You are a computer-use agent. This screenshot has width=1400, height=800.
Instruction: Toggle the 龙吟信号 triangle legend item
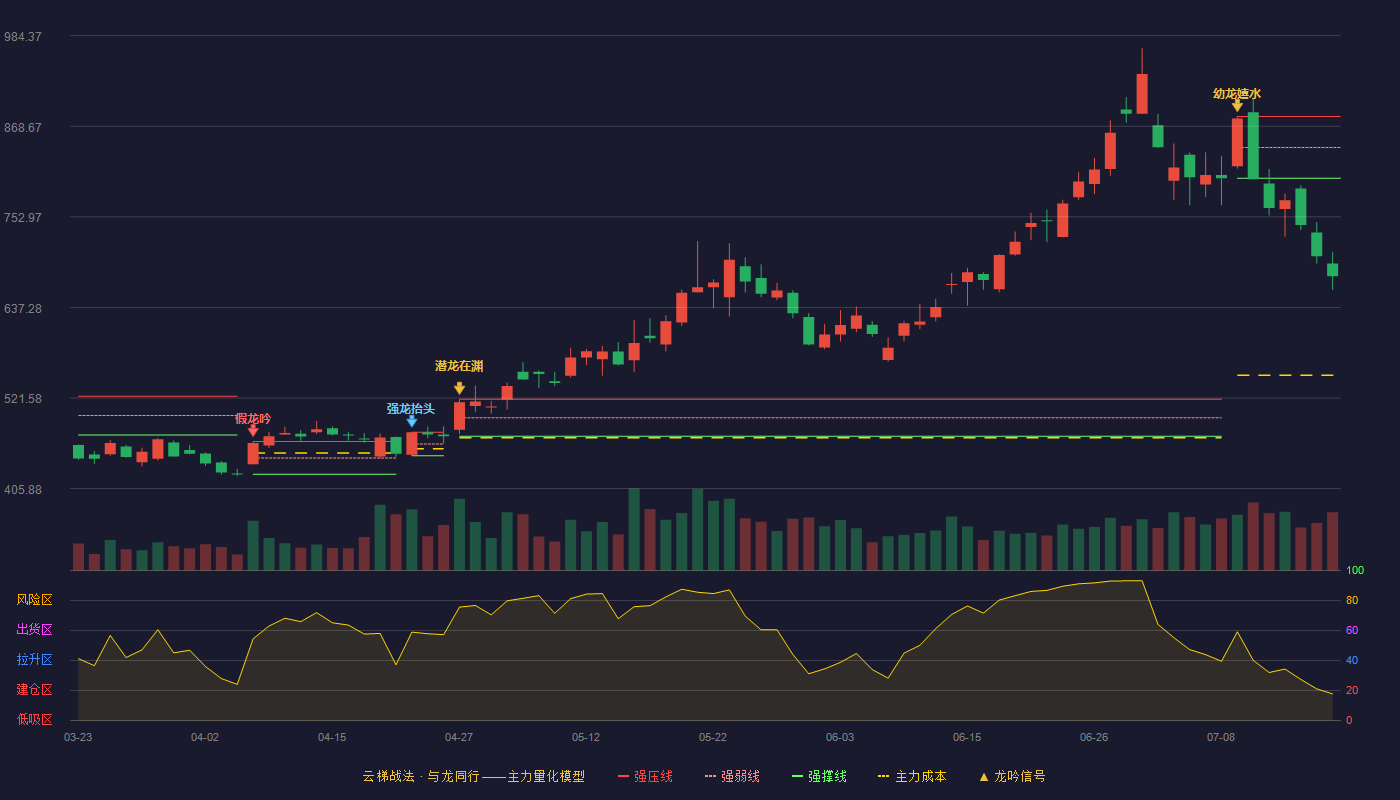(1012, 776)
